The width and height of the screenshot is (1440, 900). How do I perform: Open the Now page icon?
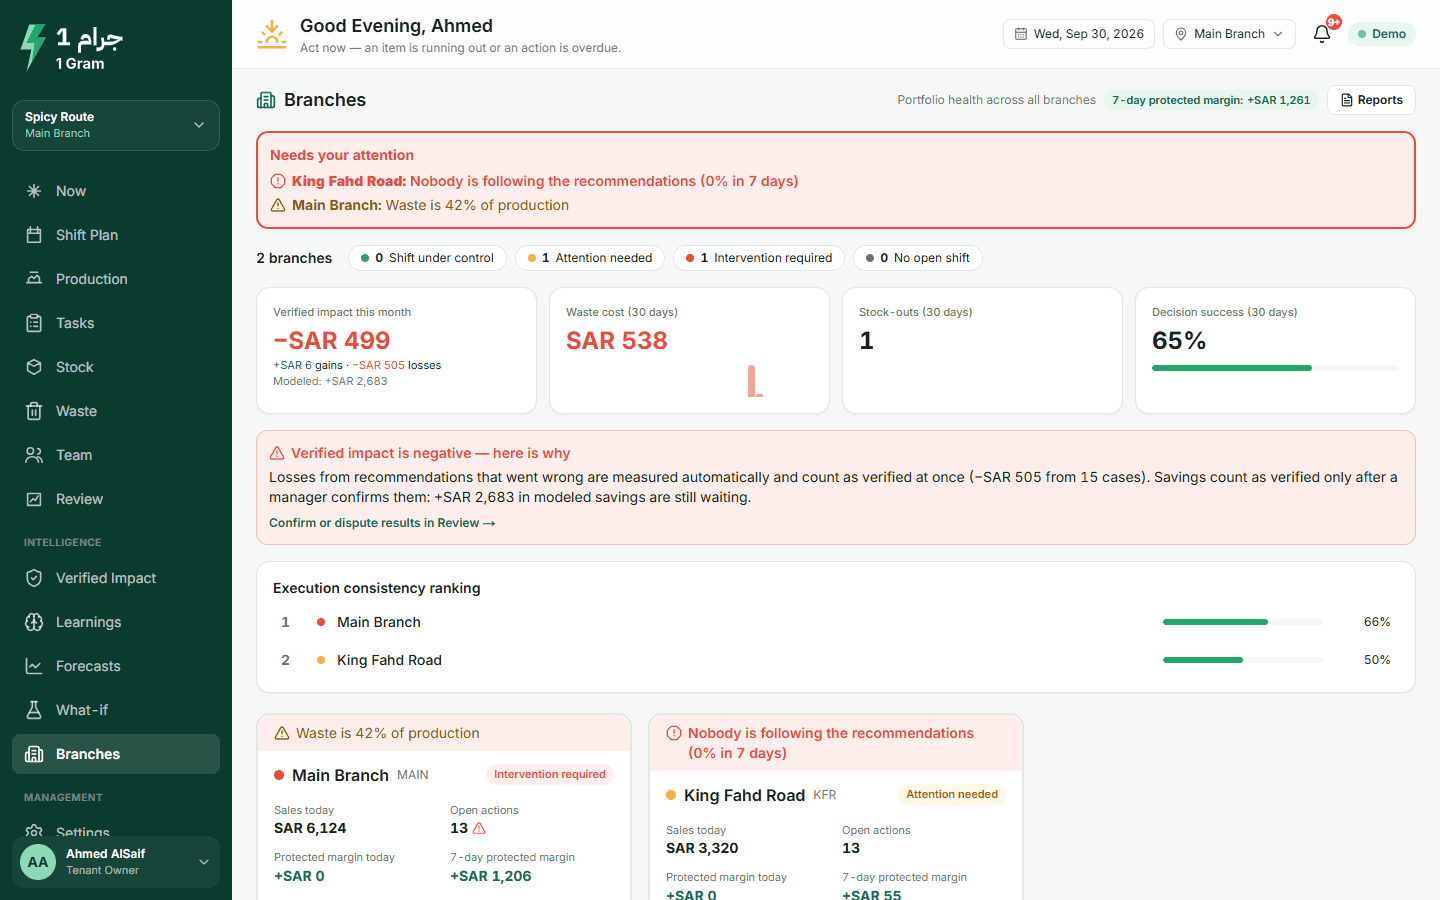34,191
